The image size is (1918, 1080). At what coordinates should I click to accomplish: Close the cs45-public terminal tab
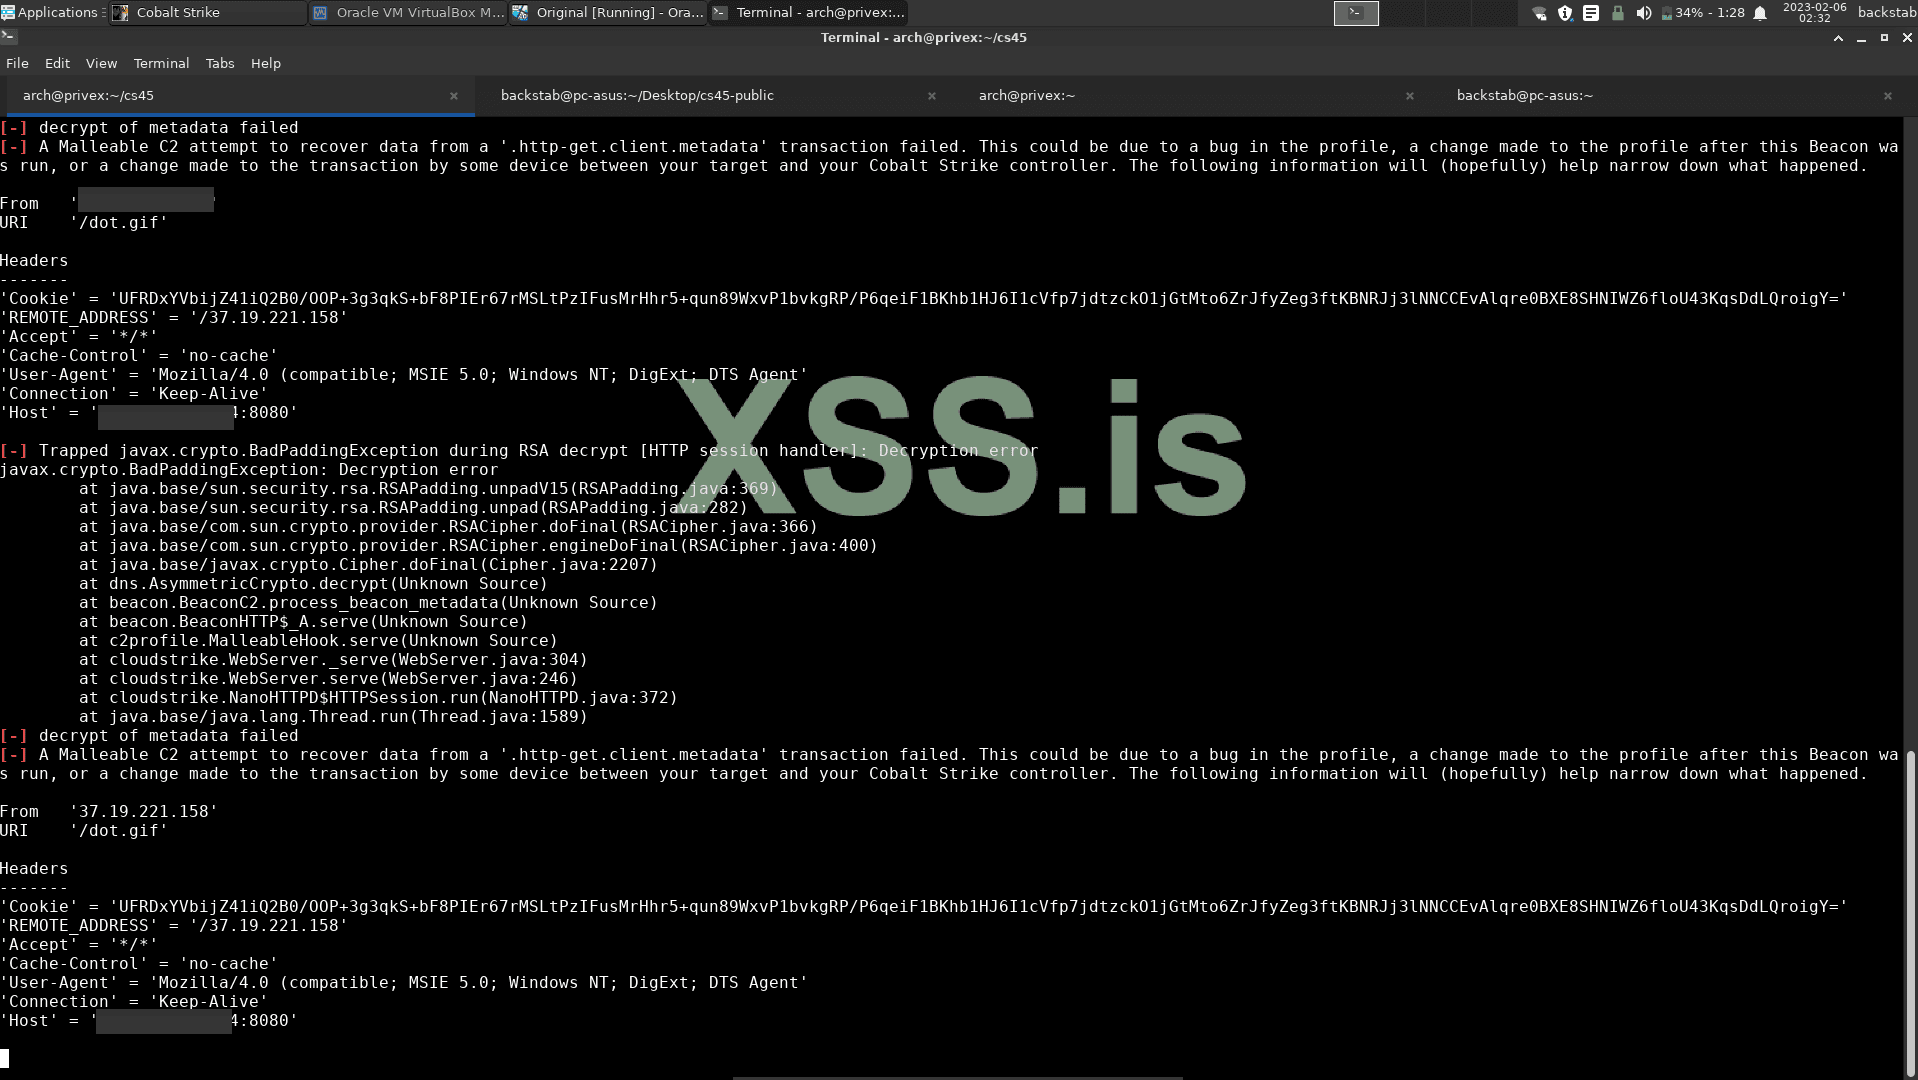tap(931, 95)
